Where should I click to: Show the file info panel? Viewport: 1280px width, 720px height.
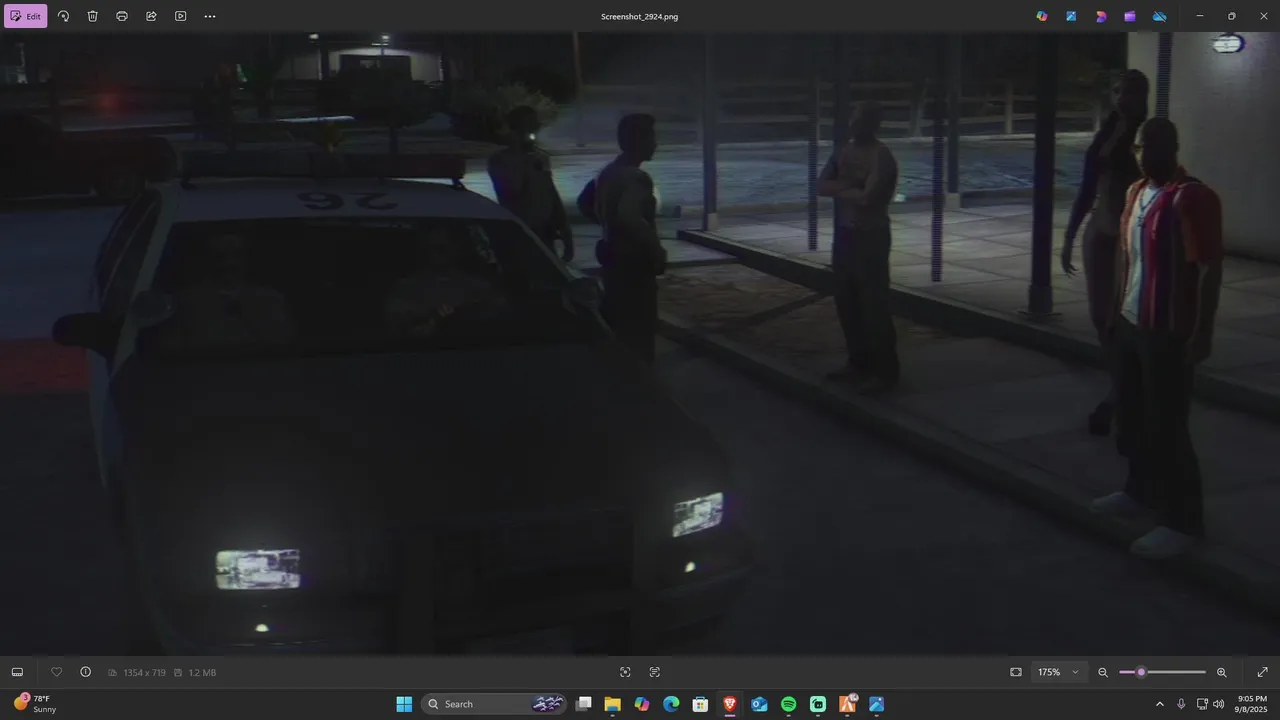pyautogui.click(x=85, y=672)
